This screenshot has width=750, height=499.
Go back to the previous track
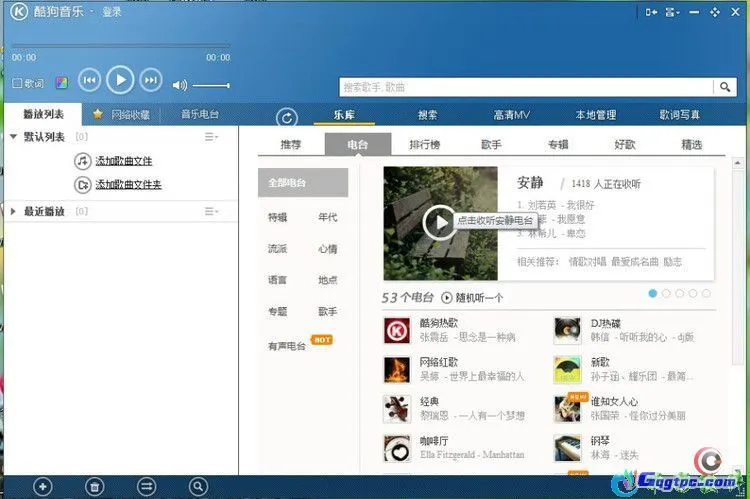tap(89, 80)
